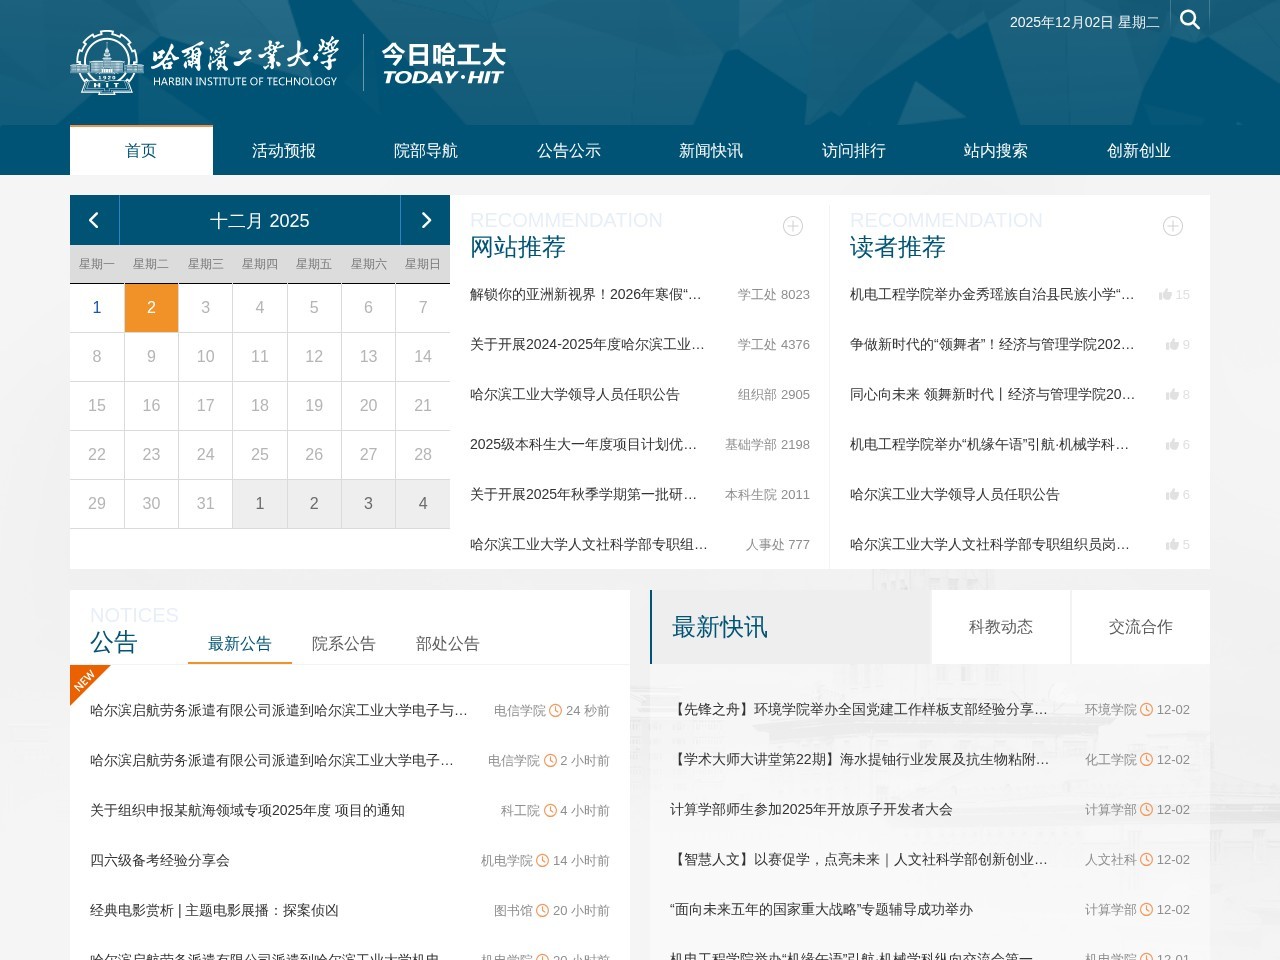Open the 活动预报 menu item
This screenshot has height=960, width=1280.
coord(283,150)
